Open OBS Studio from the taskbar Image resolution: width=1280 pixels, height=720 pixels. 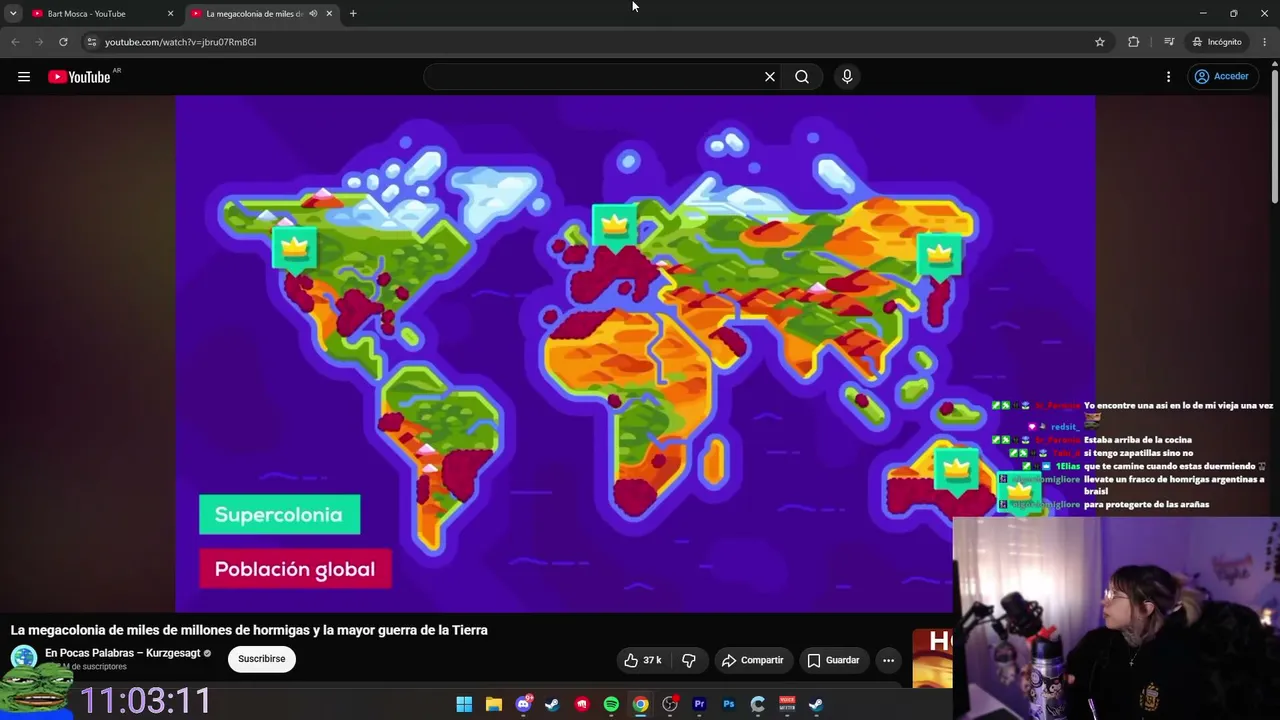coord(670,704)
